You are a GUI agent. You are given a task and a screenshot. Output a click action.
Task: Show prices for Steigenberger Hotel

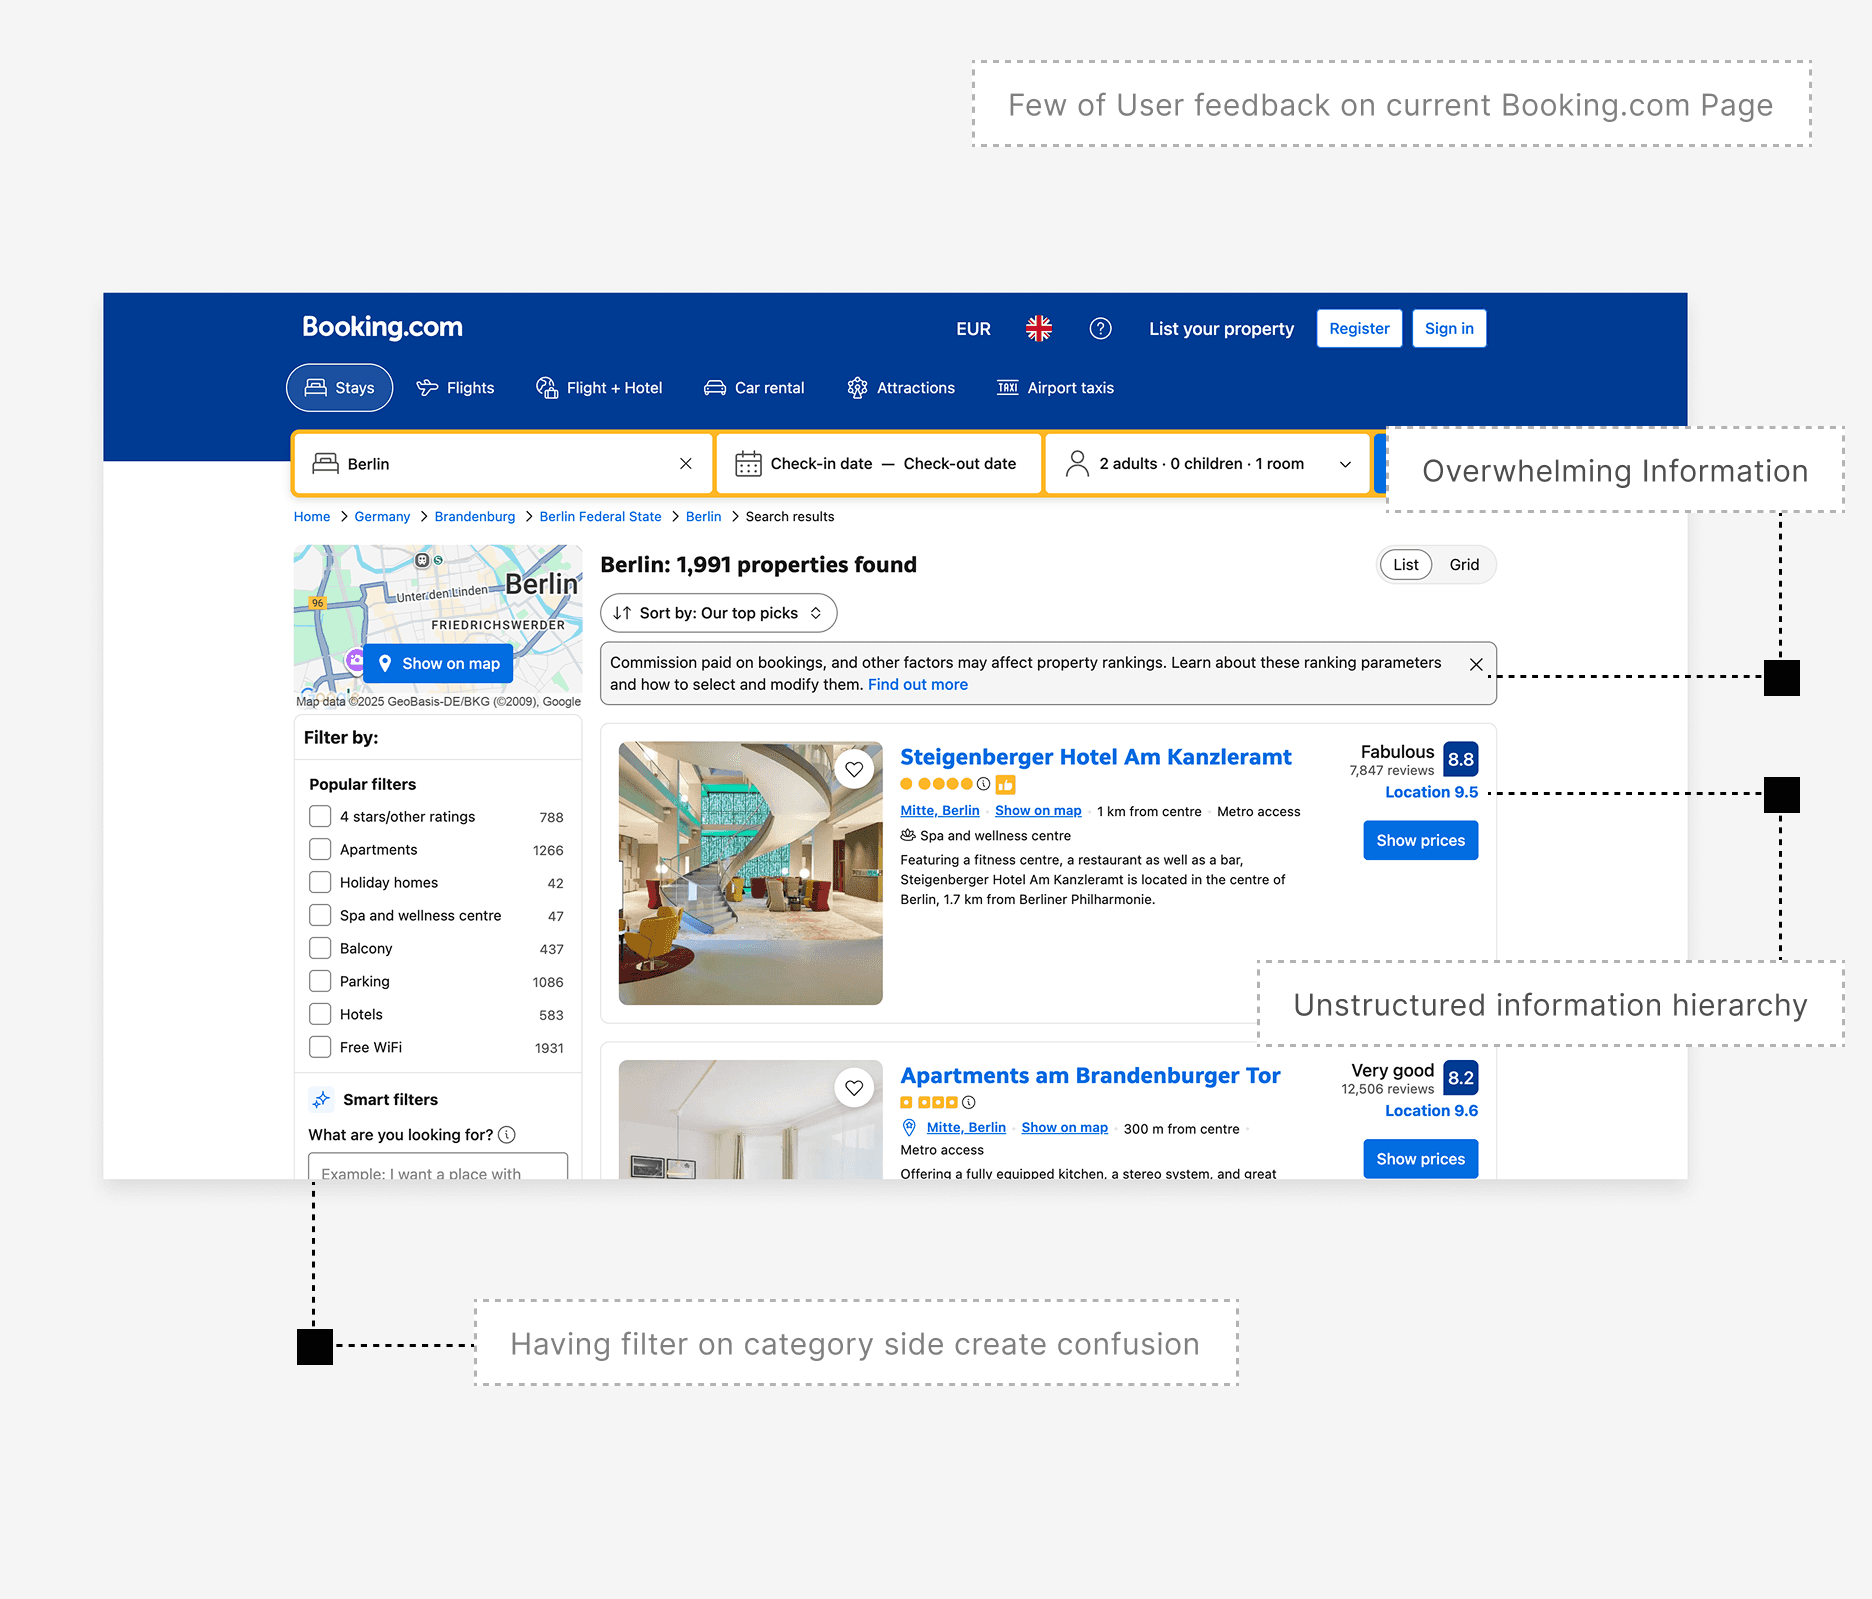coord(1420,841)
